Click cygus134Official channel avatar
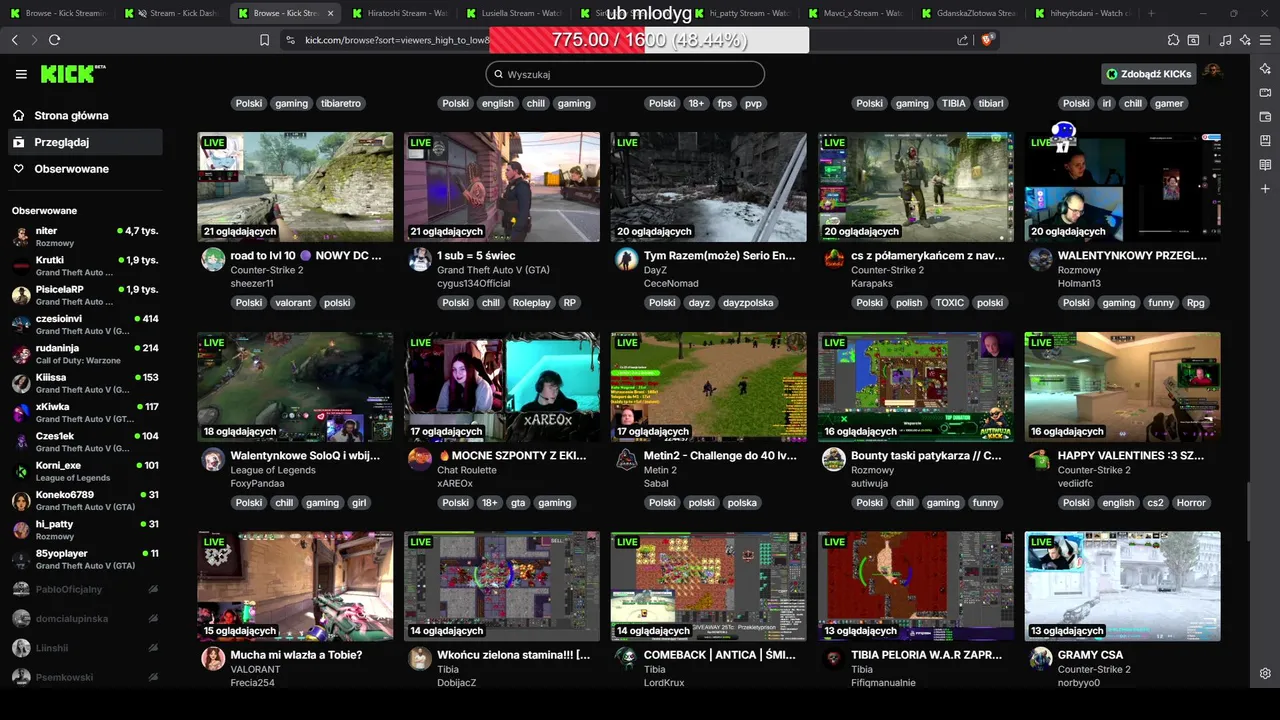Image resolution: width=1280 pixels, height=720 pixels. click(x=420, y=260)
